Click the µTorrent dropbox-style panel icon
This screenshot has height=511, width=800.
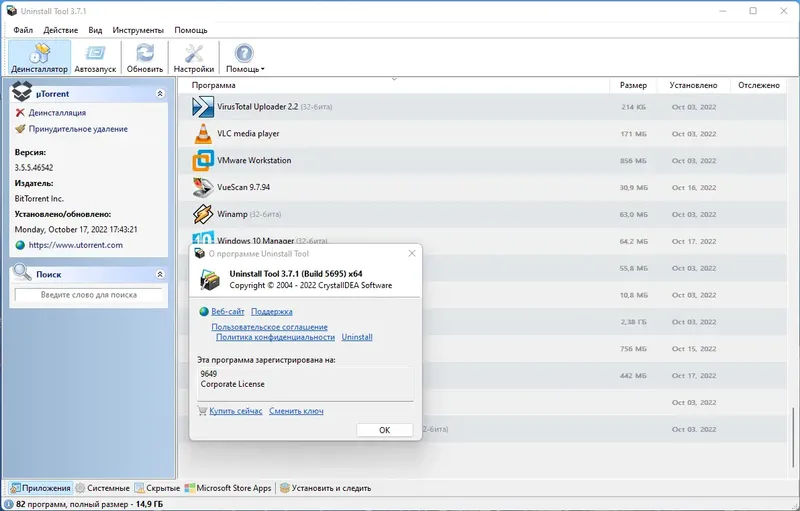tap(22, 92)
